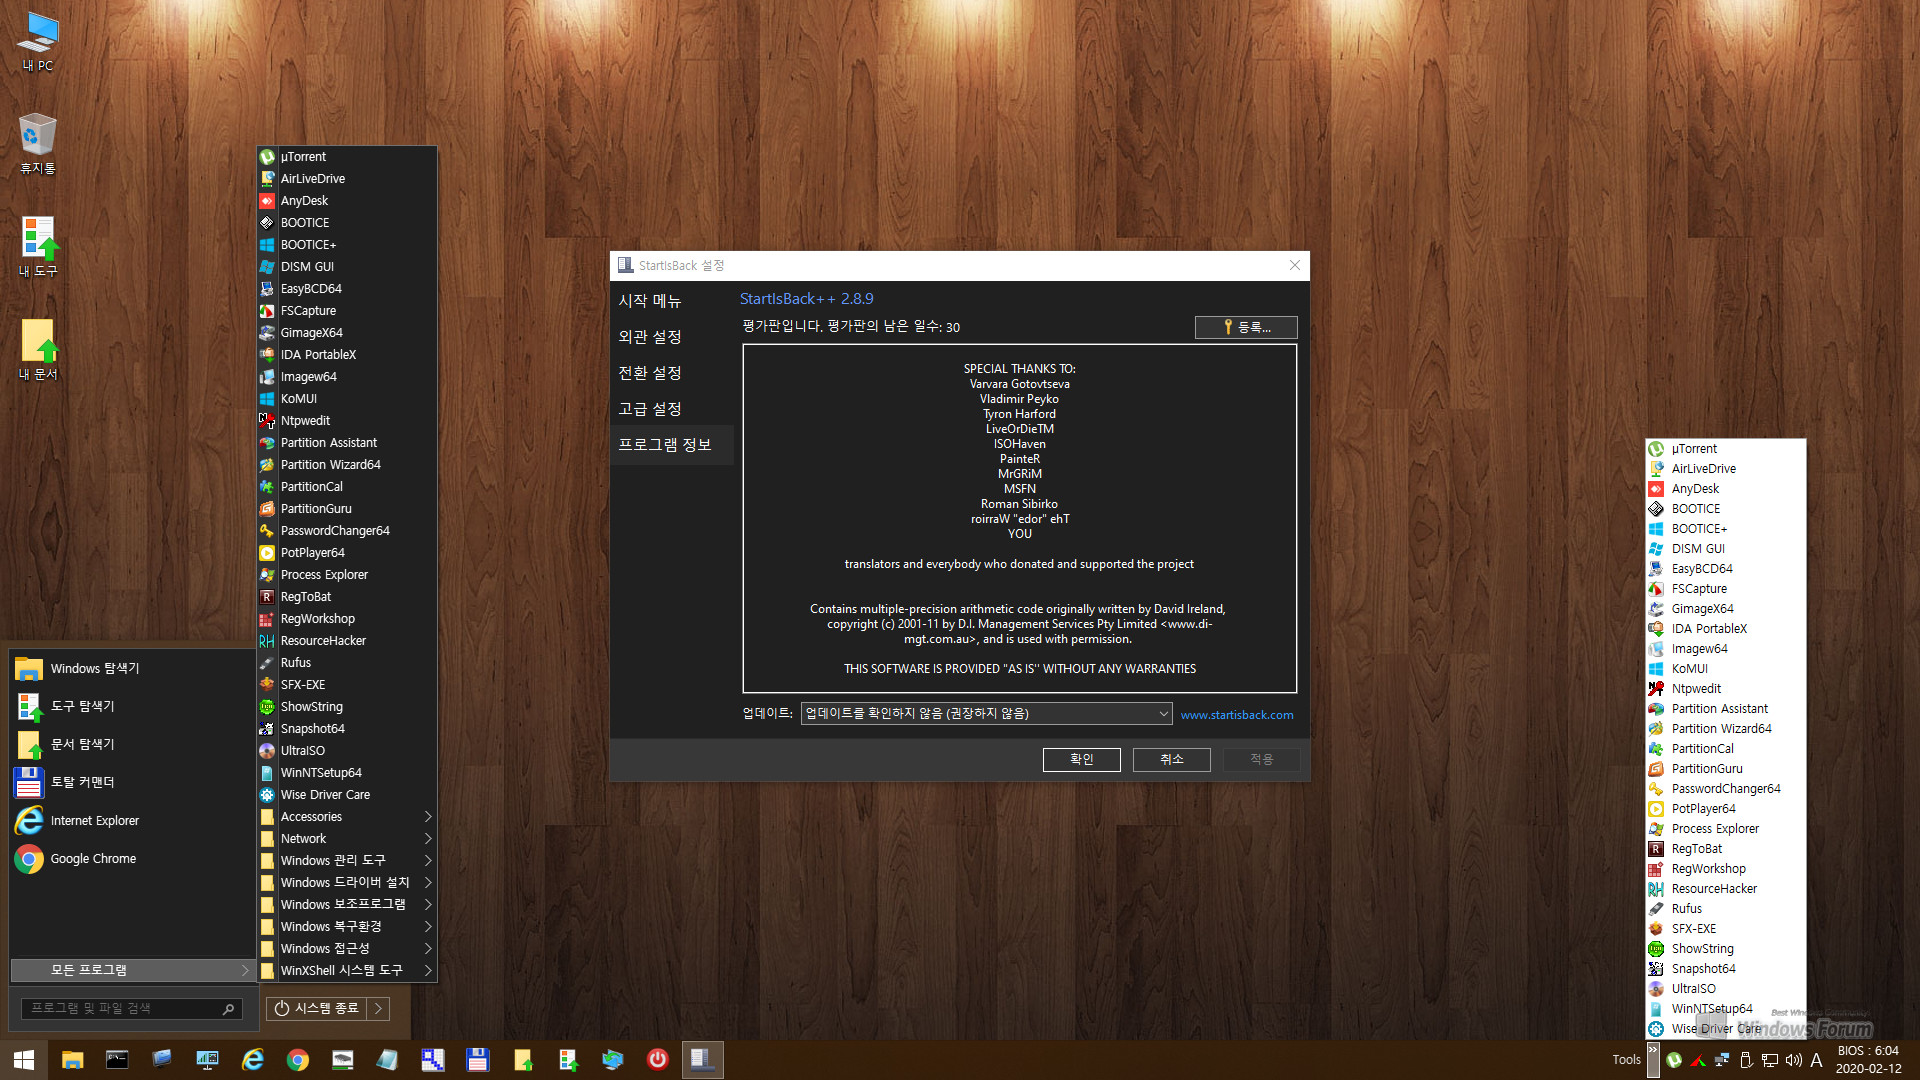Expand Windows 드라이버 설치 folder
The height and width of the screenshot is (1080, 1920).
(x=347, y=883)
